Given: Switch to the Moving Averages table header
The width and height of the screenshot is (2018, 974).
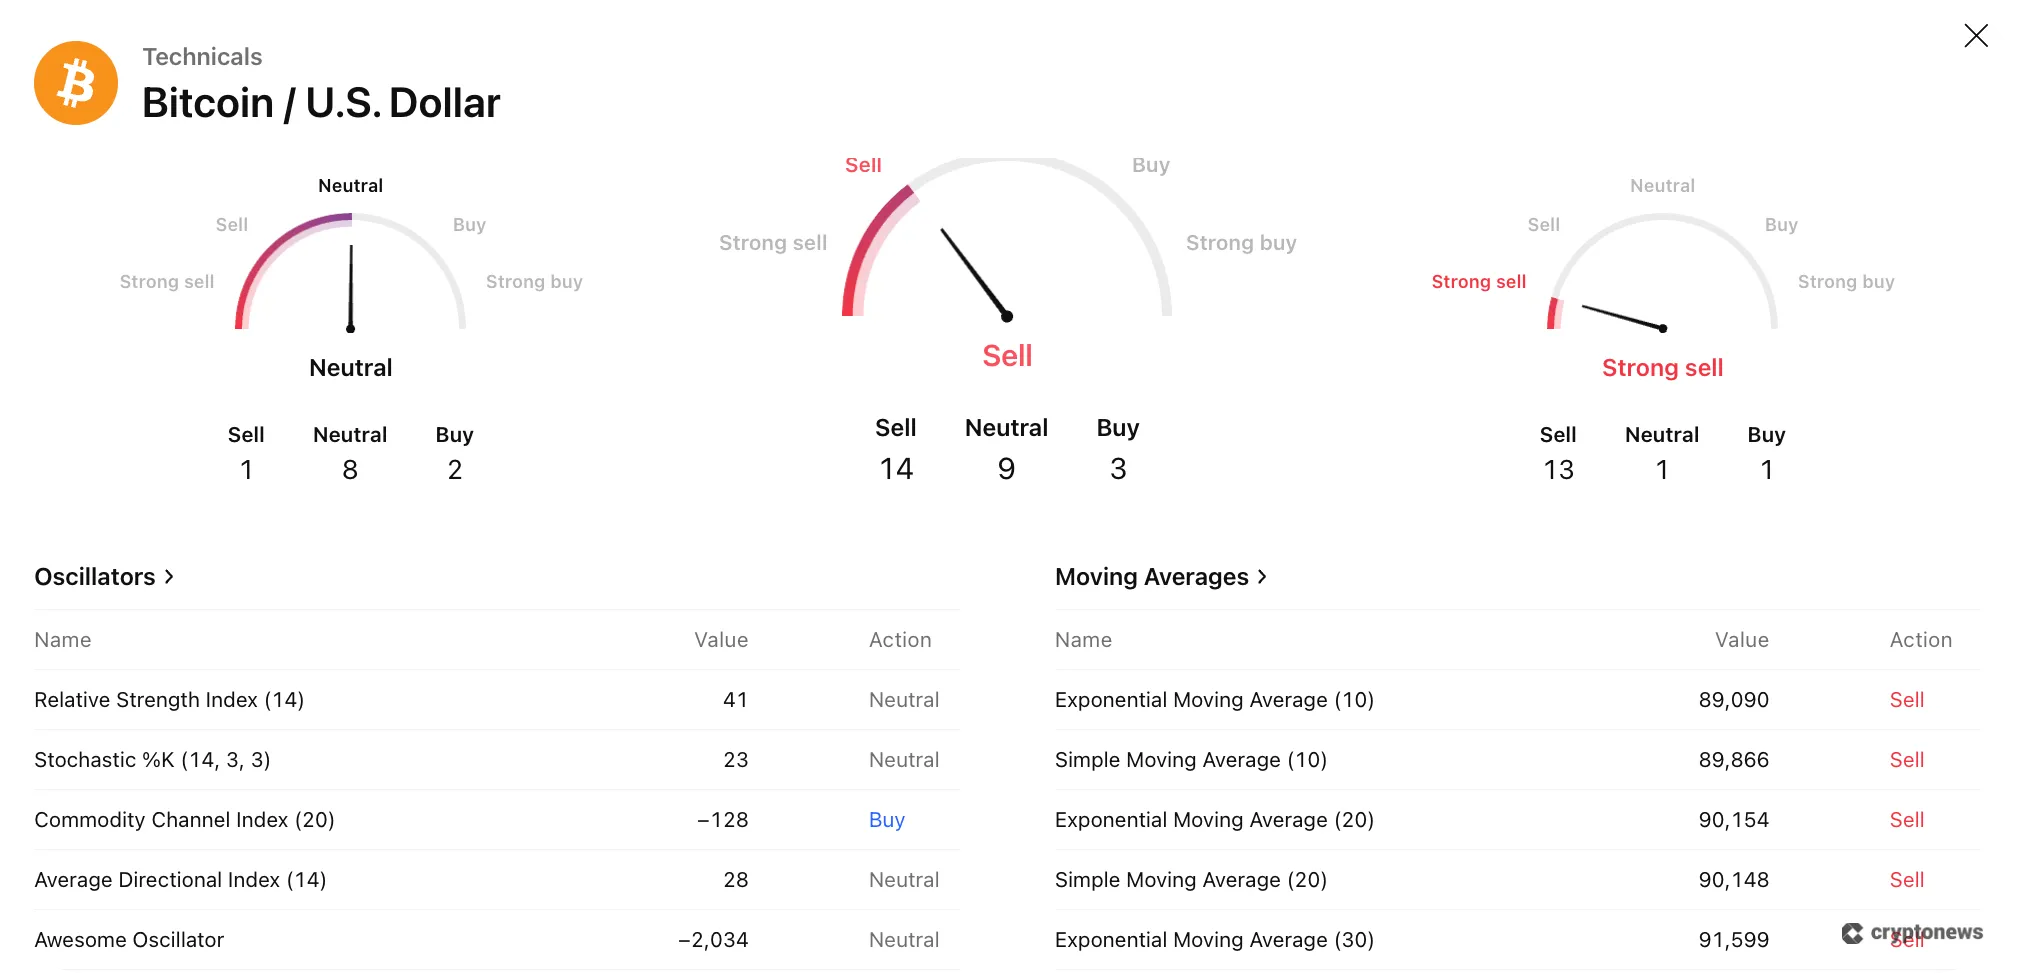Looking at the screenshot, I should 1083,639.
